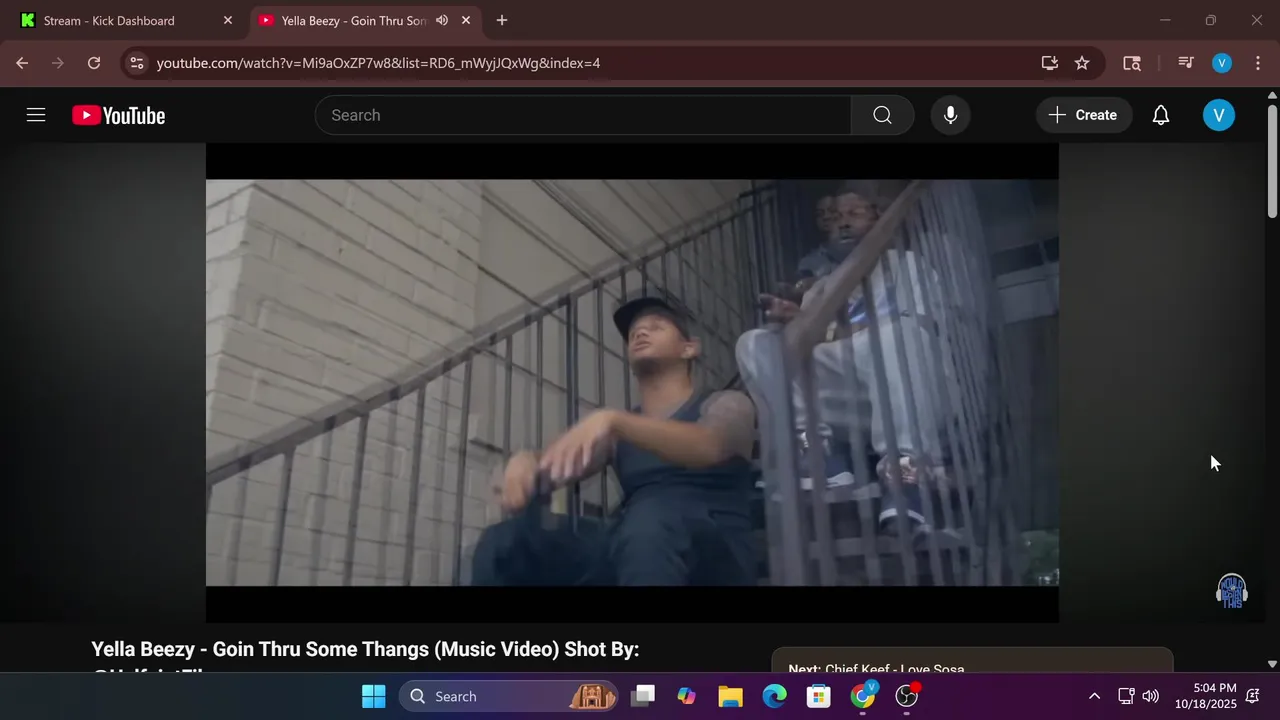The width and height of the screenshot is (1280, 720).
Task: Go back in browser history
Action: pos(22,63)
